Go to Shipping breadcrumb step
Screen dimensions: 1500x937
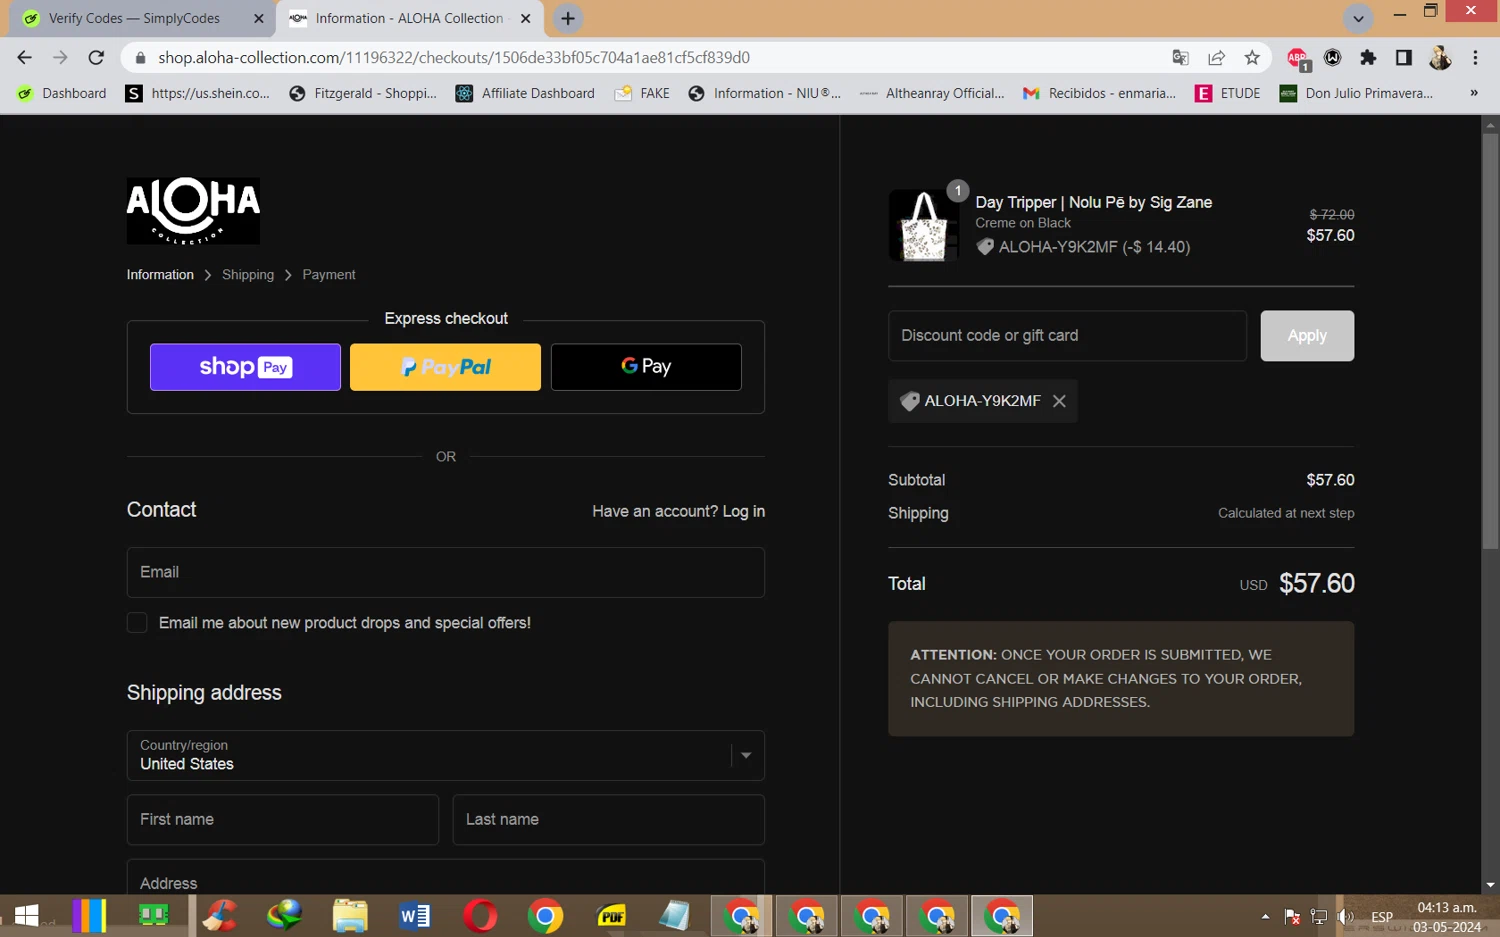[248, 275]
